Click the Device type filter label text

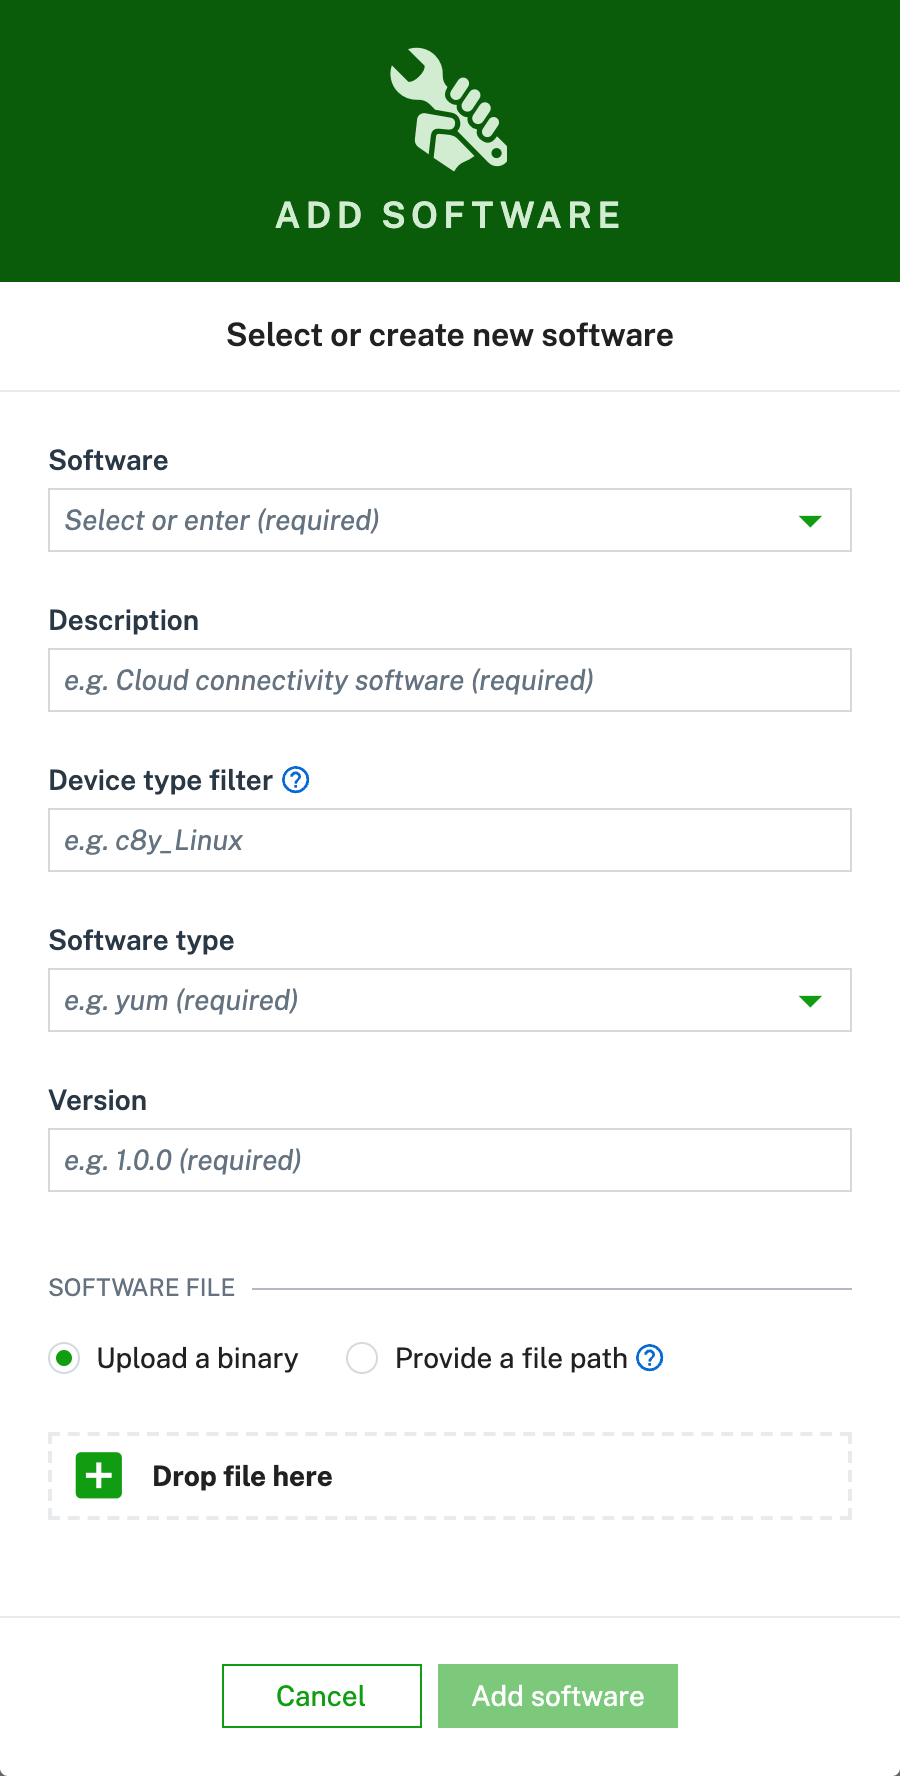pos(161,780)
